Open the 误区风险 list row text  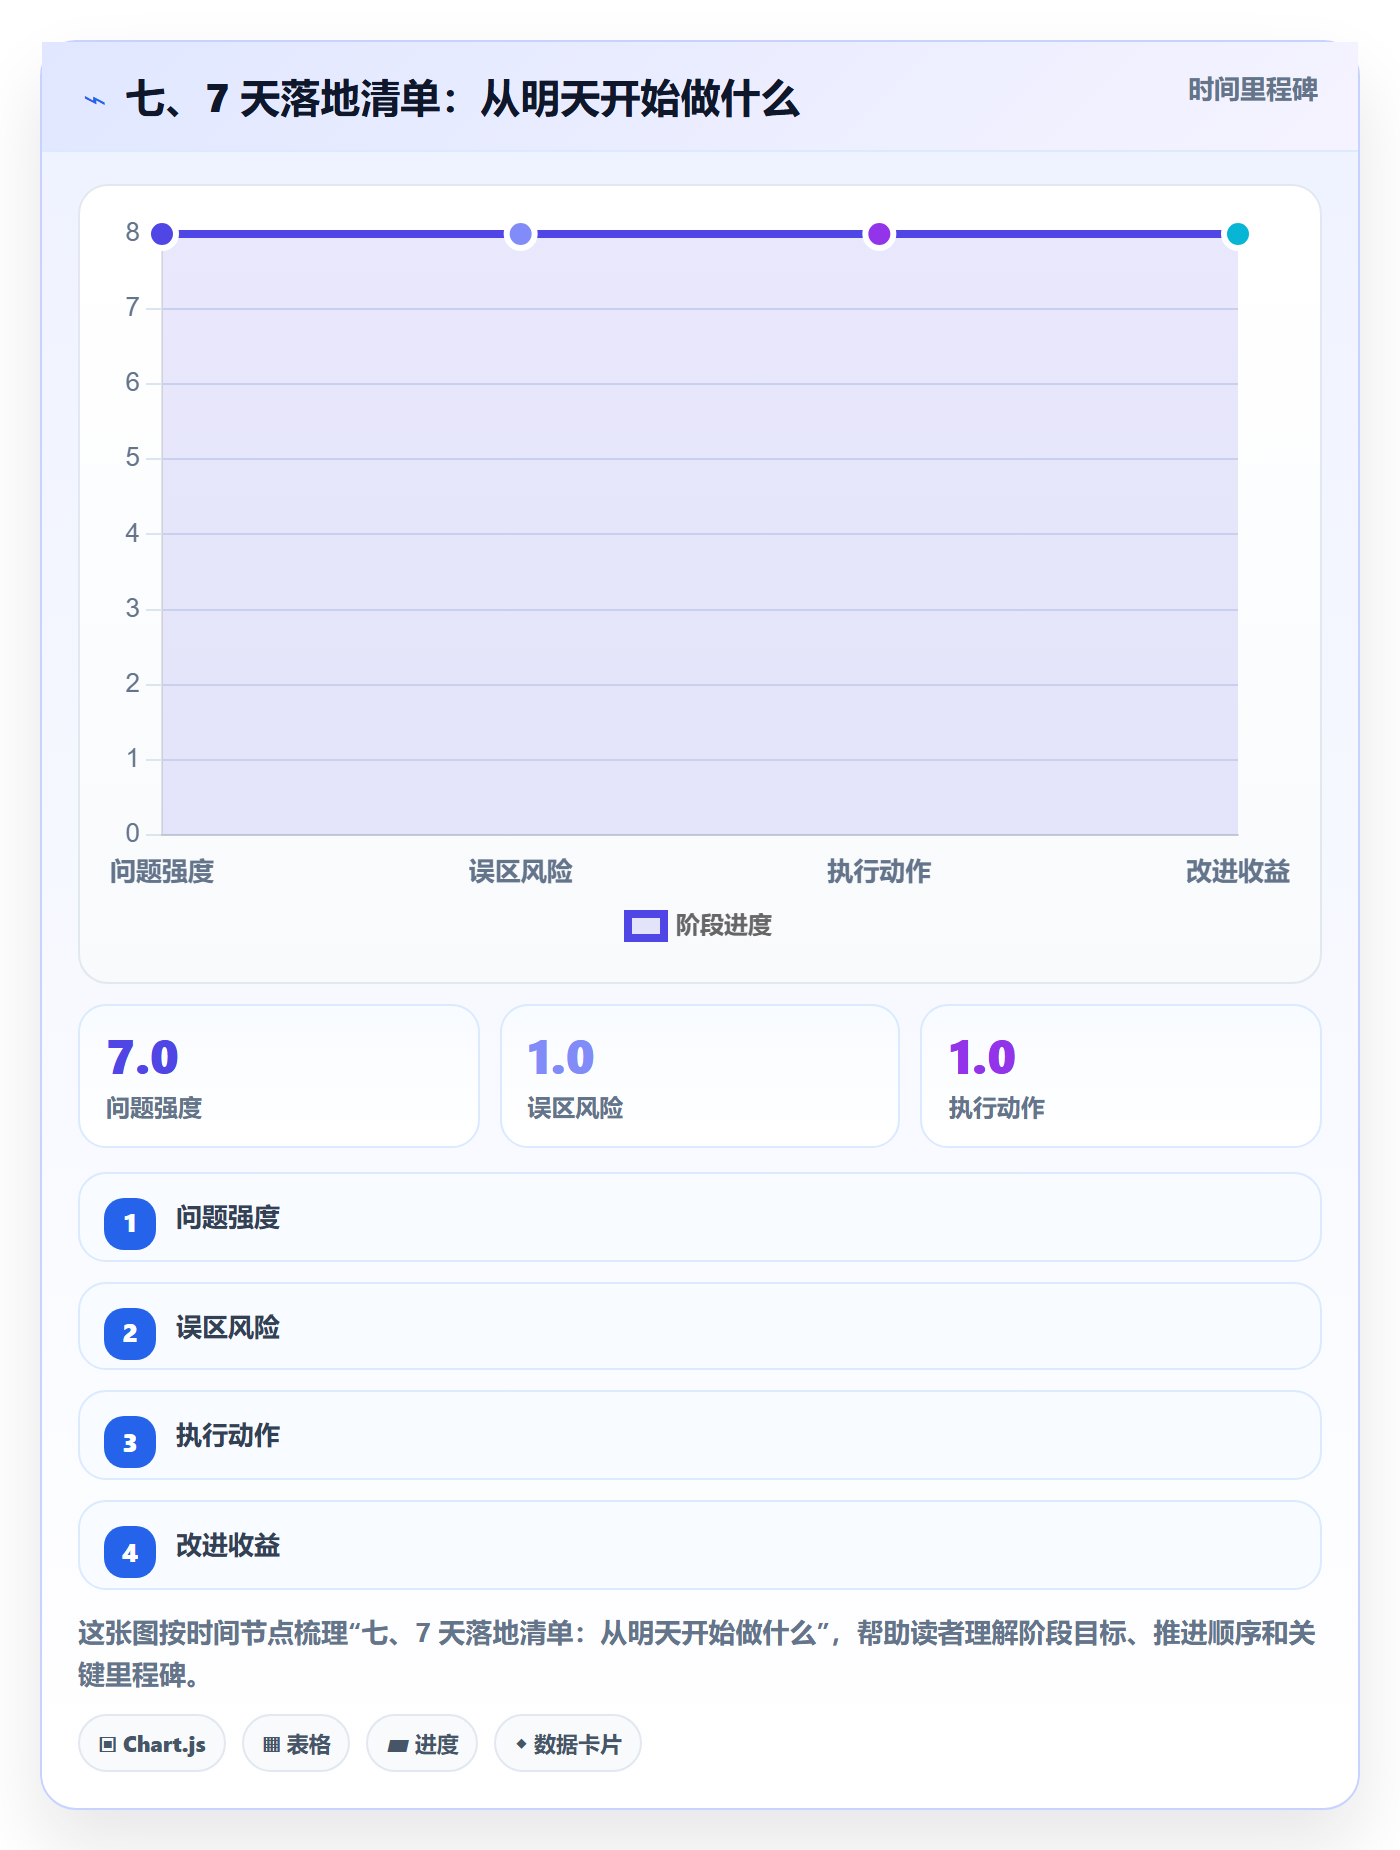[x=228, y=1328]
